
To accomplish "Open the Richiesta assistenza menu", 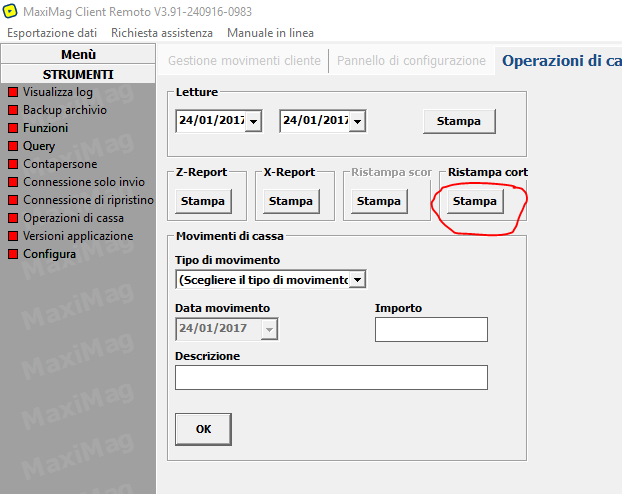I will tap(162, 33).
